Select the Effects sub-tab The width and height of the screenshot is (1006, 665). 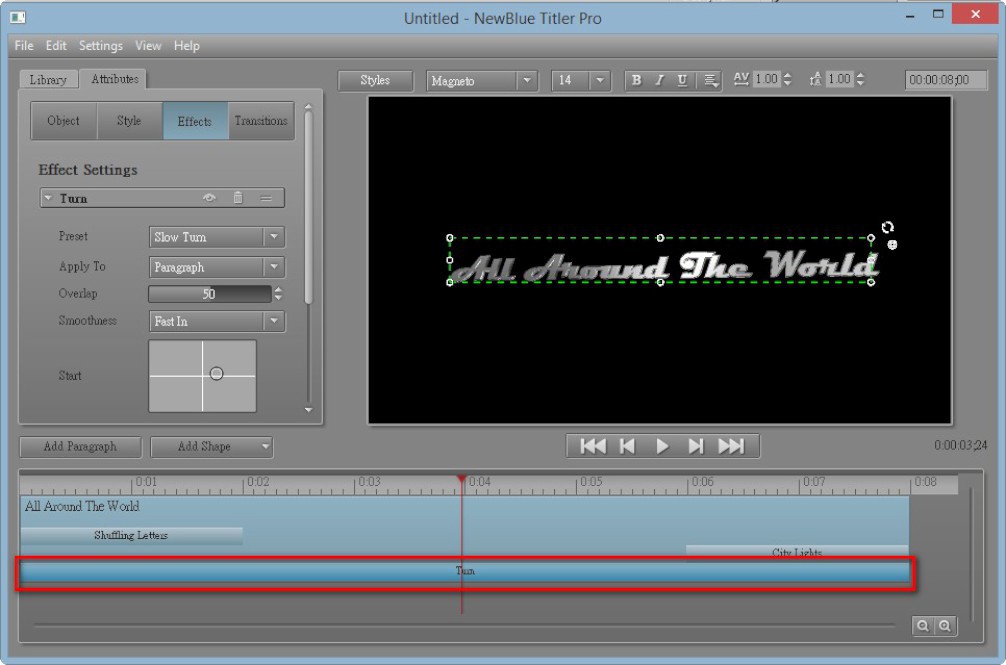[x=195, y=121]
